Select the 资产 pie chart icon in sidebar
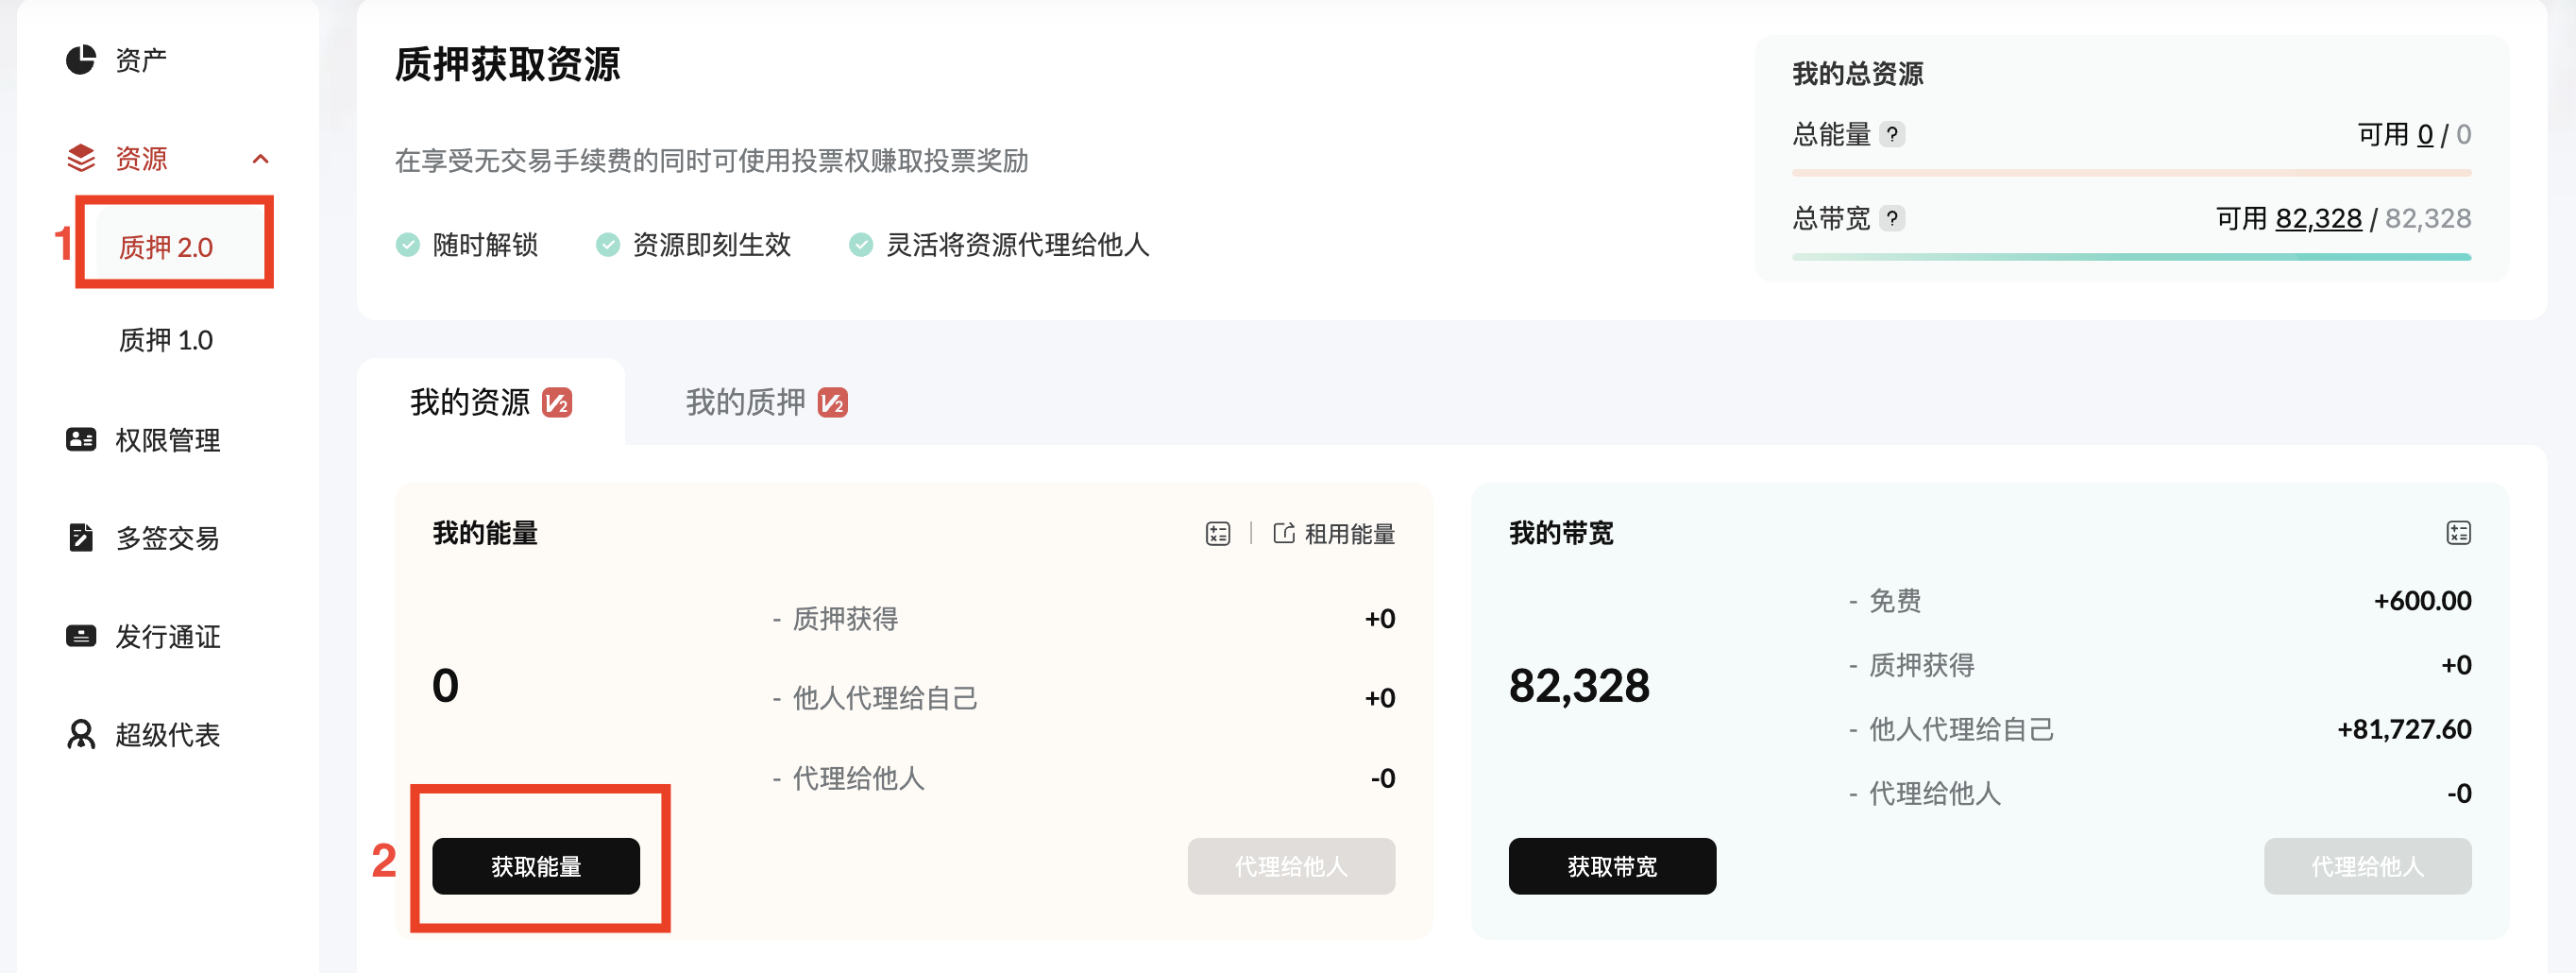The width and height of the screenshot is (2576, 973). [82, 59]
